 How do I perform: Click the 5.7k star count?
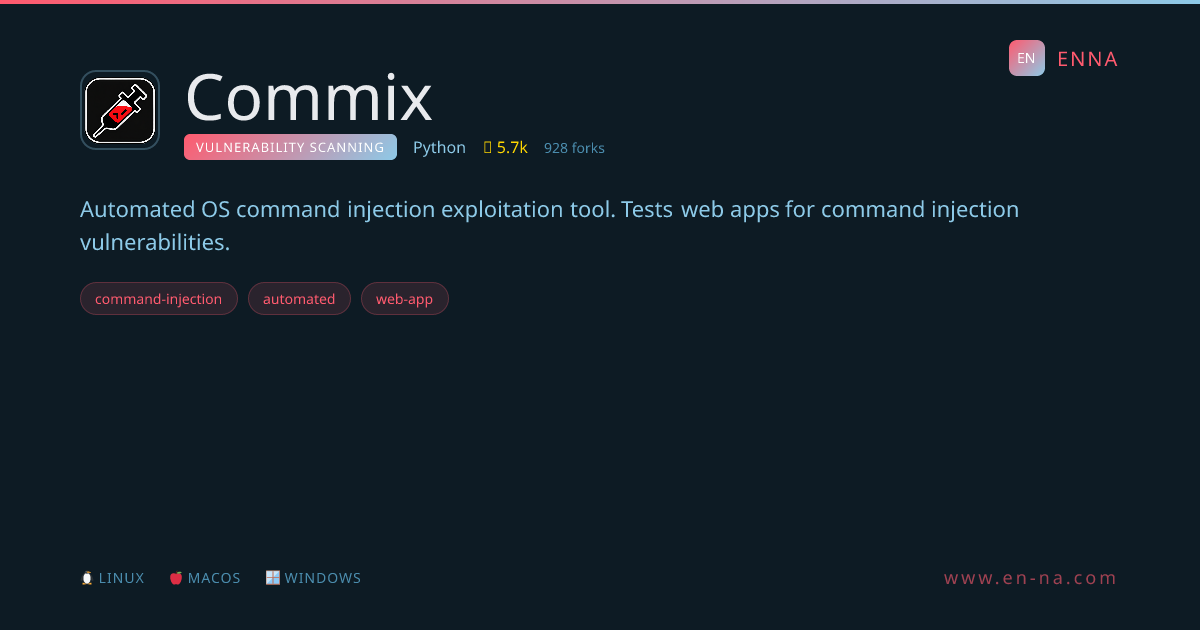click(x=512, y=147)
